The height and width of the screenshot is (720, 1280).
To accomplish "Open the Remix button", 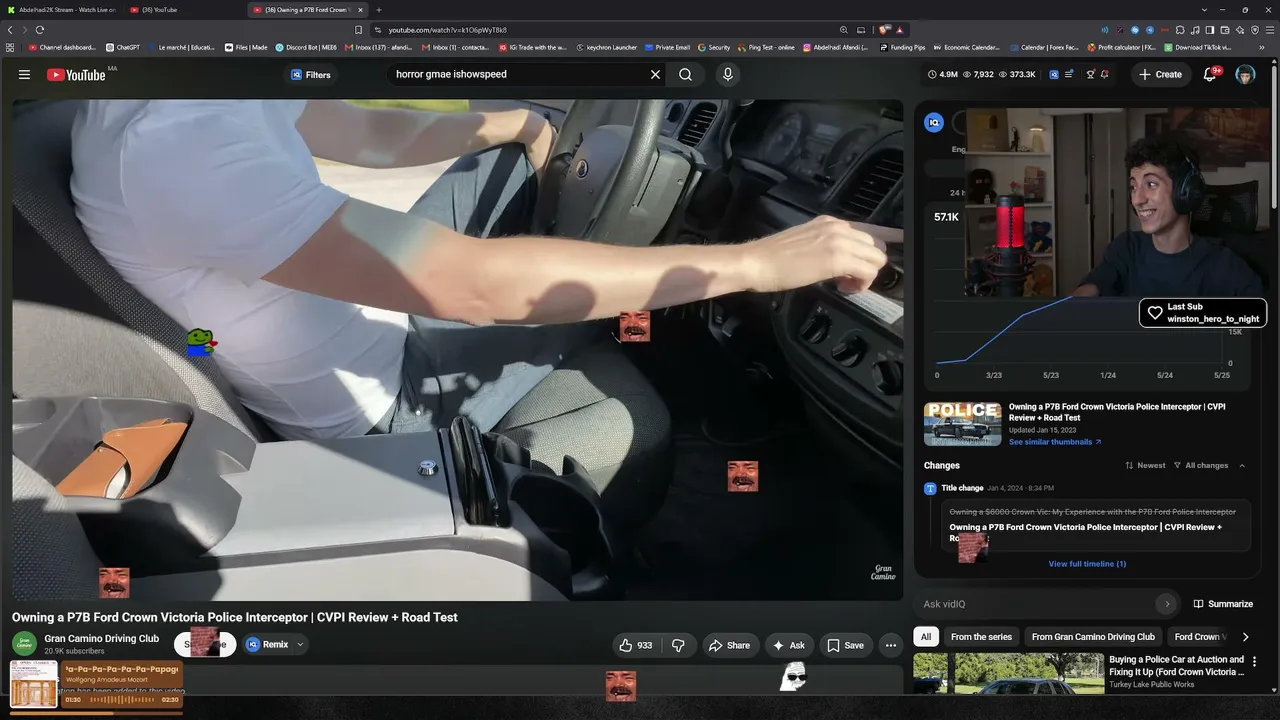I will click(x=268, y=645).
